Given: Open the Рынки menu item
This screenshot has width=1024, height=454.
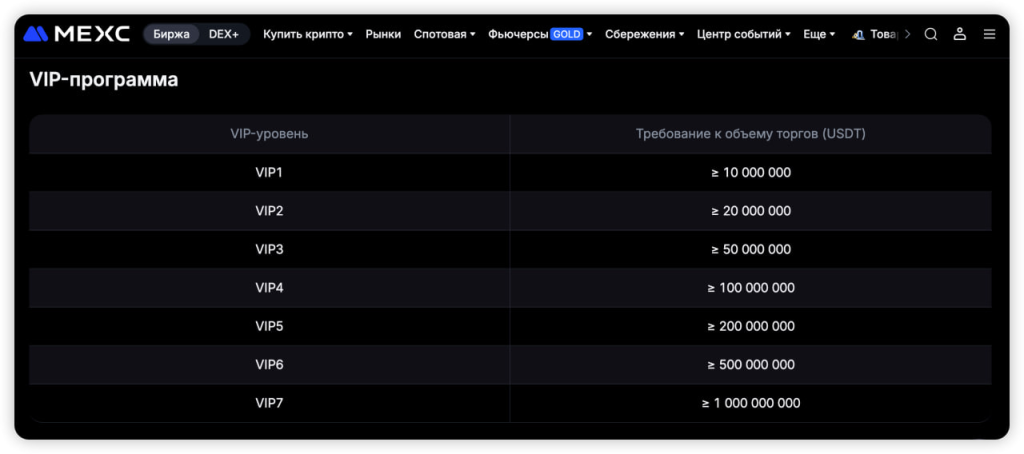Looking at the screenshot, I should (x=383, y=34).
